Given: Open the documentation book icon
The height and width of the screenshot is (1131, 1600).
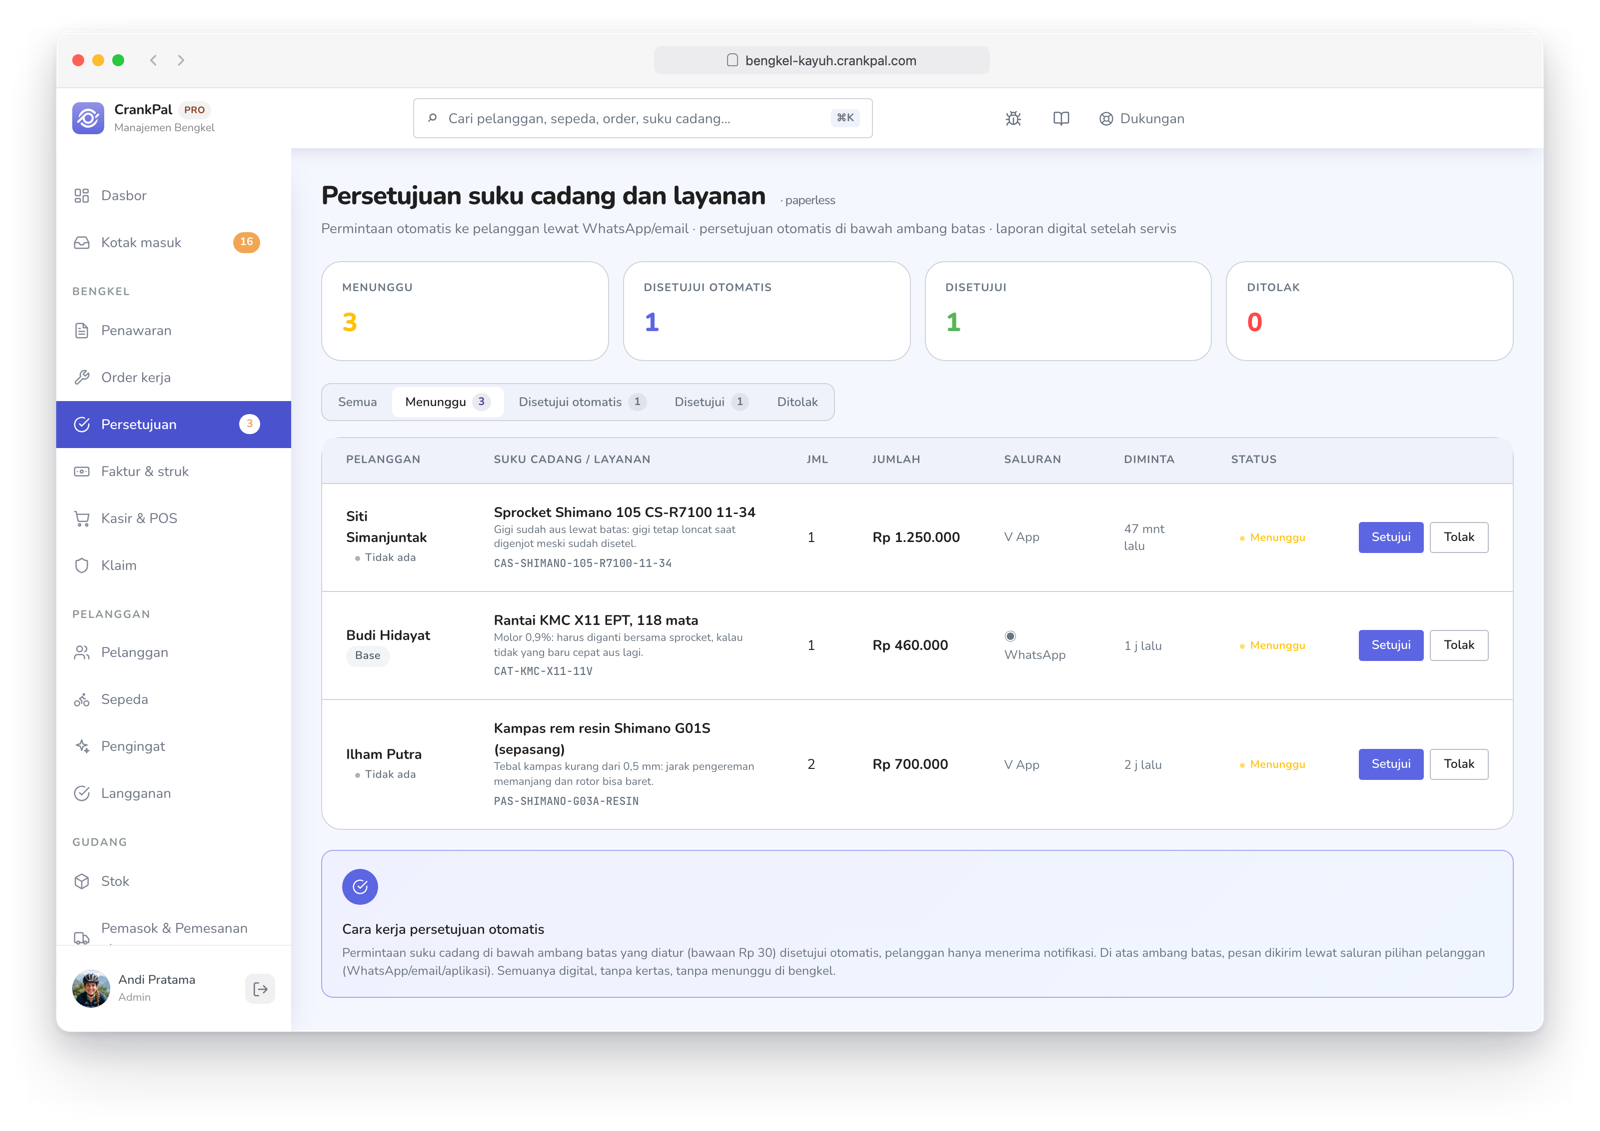Looking at the screenshot, I should 1061,118.
